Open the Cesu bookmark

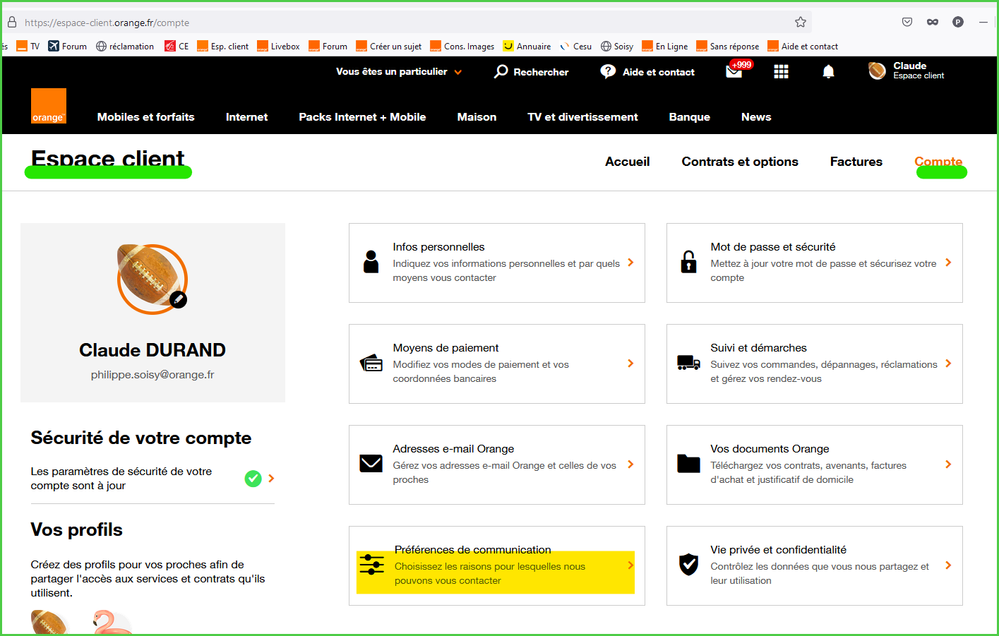(x=576, y=46)
